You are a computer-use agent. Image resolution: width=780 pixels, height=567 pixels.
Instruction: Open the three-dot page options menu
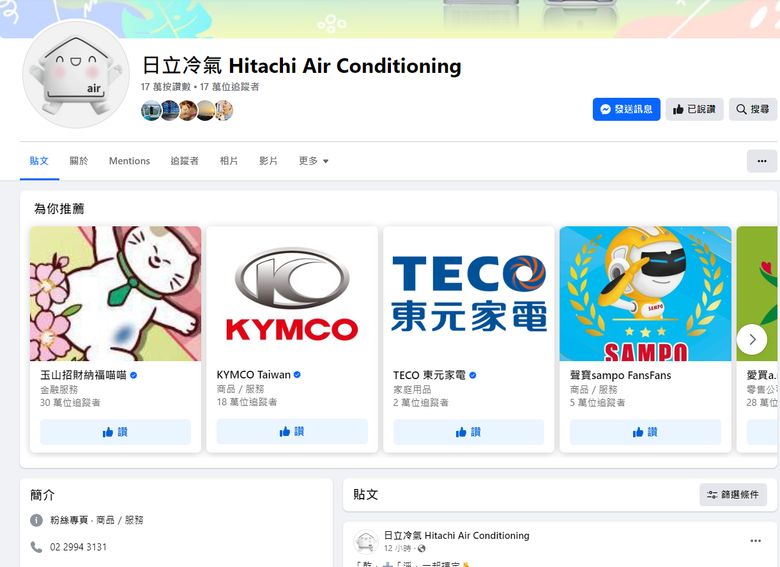coord(762,161)
